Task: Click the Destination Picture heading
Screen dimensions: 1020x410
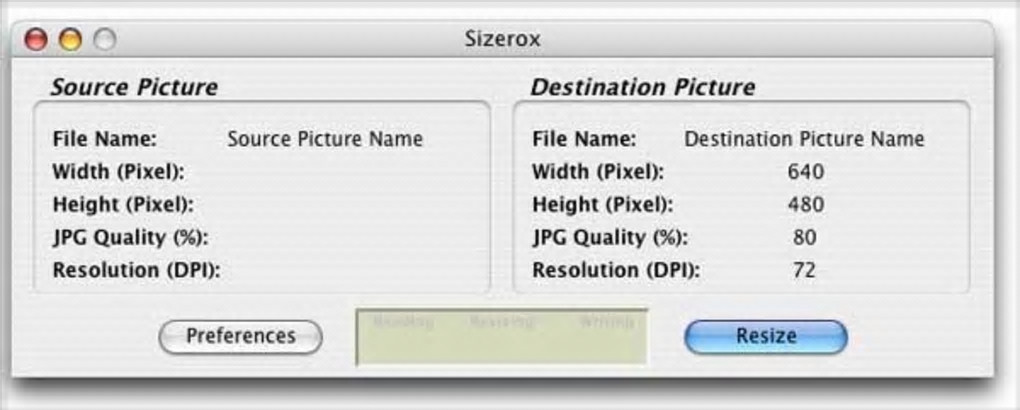Action: click(642, 87)
